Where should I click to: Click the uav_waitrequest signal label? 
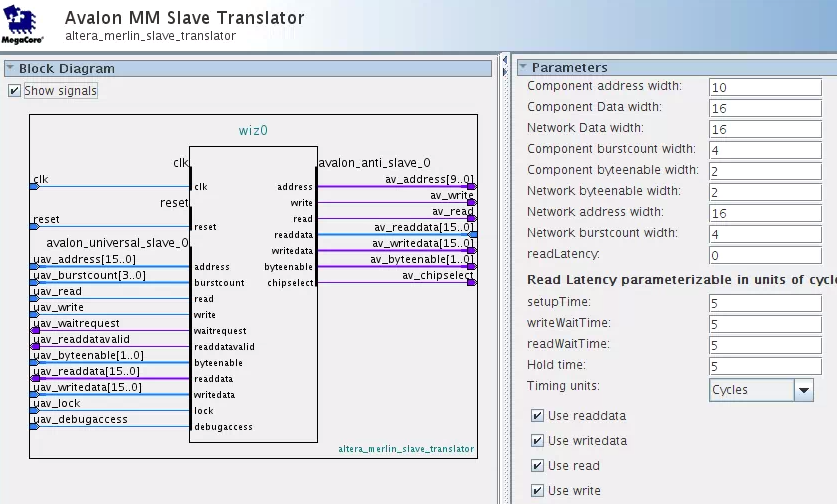click(x=76, y=324)
